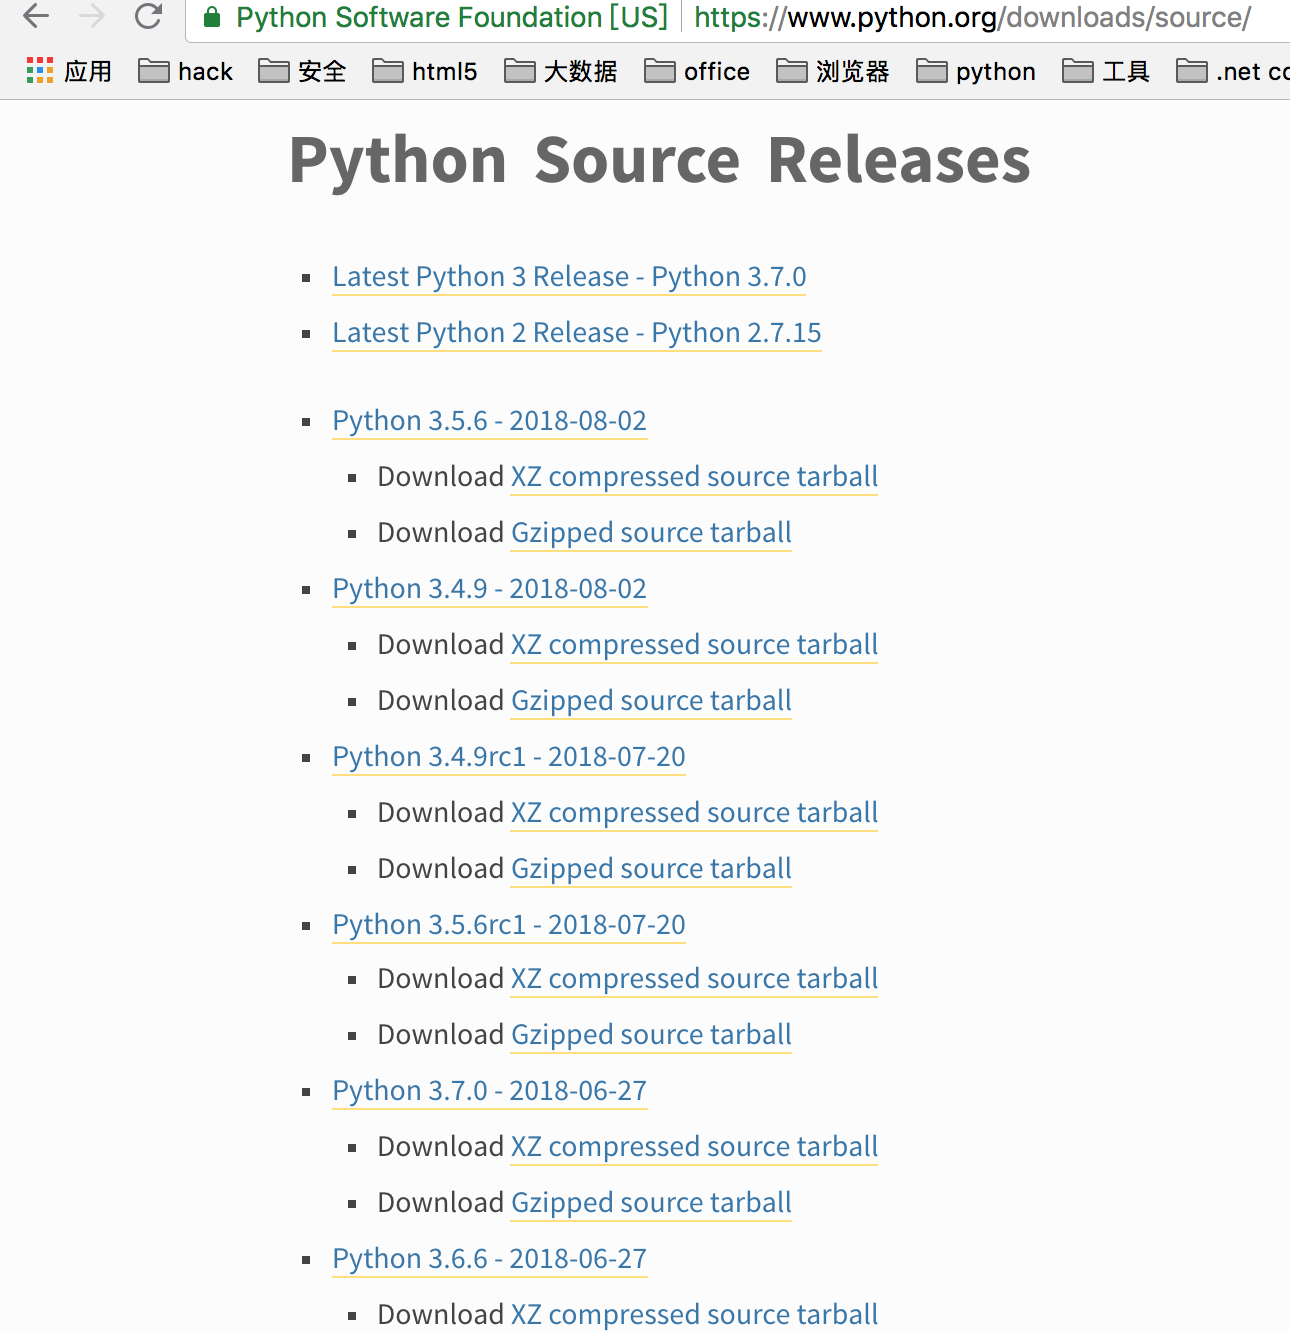Click the green padlock security icon
The height and width of the screenshot is (1332, 1290).
211,17
